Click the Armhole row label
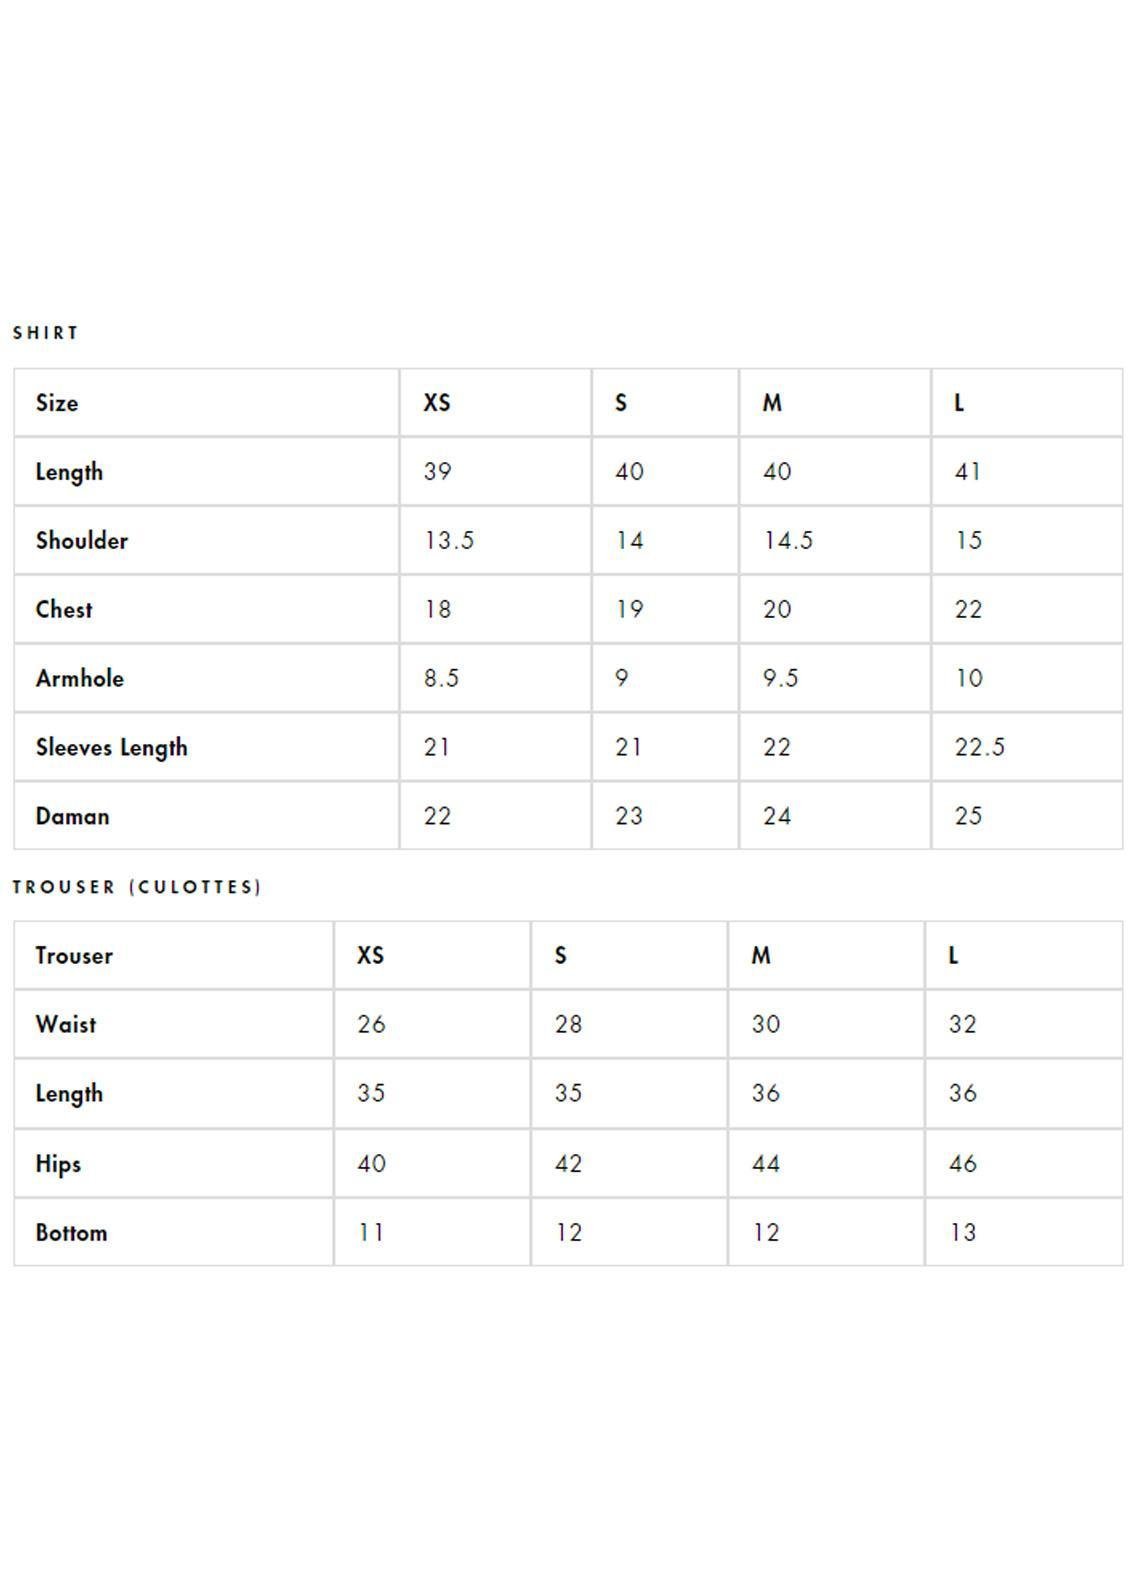Image resolution: width=1138 pixels, height=1584 pixels. pyautogui.click(x=80, y=679)
